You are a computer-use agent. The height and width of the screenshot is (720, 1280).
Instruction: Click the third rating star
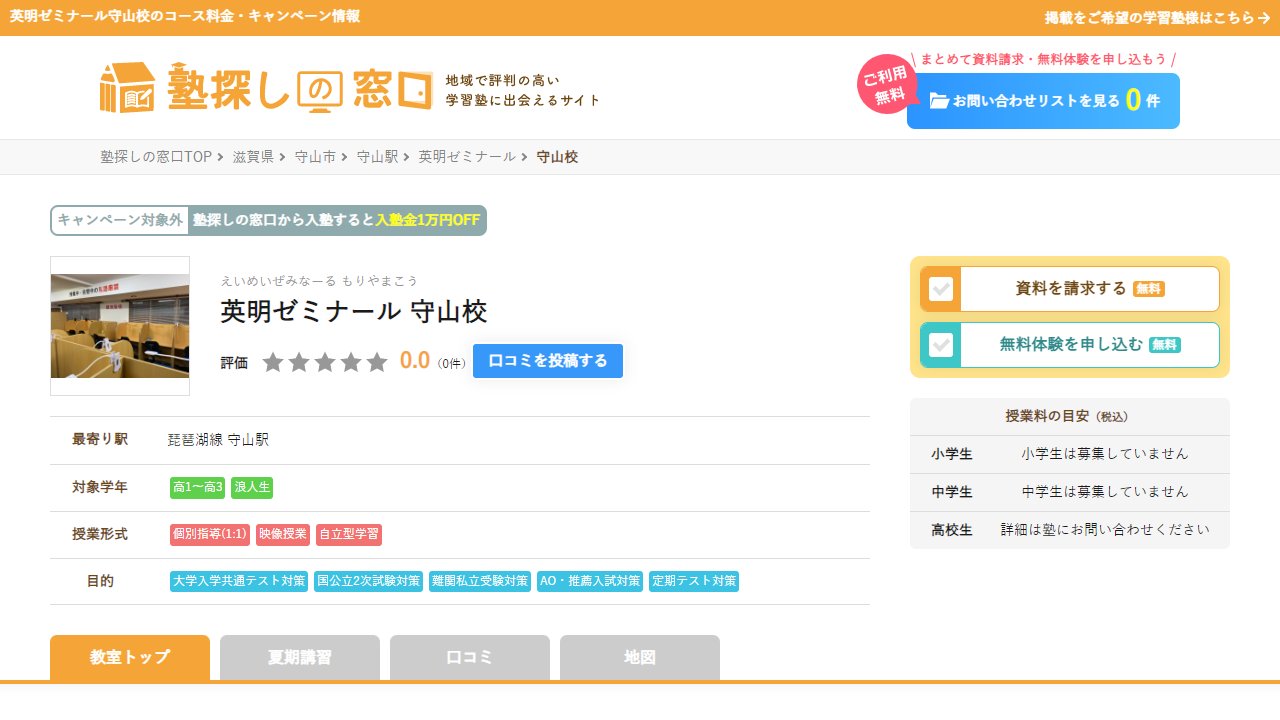(325, 362)
